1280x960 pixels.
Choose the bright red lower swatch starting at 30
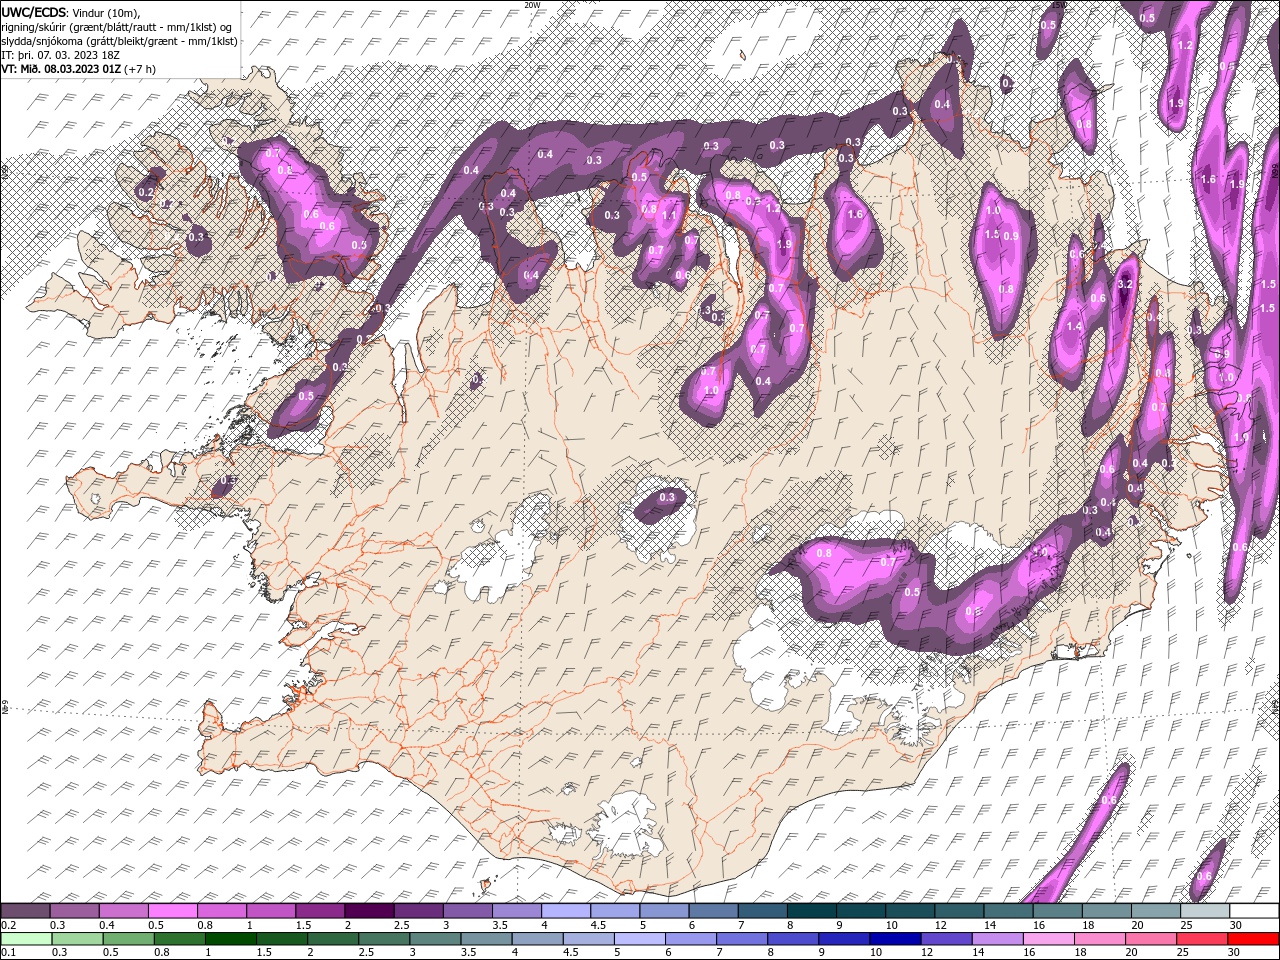(x=1252, y=939)
